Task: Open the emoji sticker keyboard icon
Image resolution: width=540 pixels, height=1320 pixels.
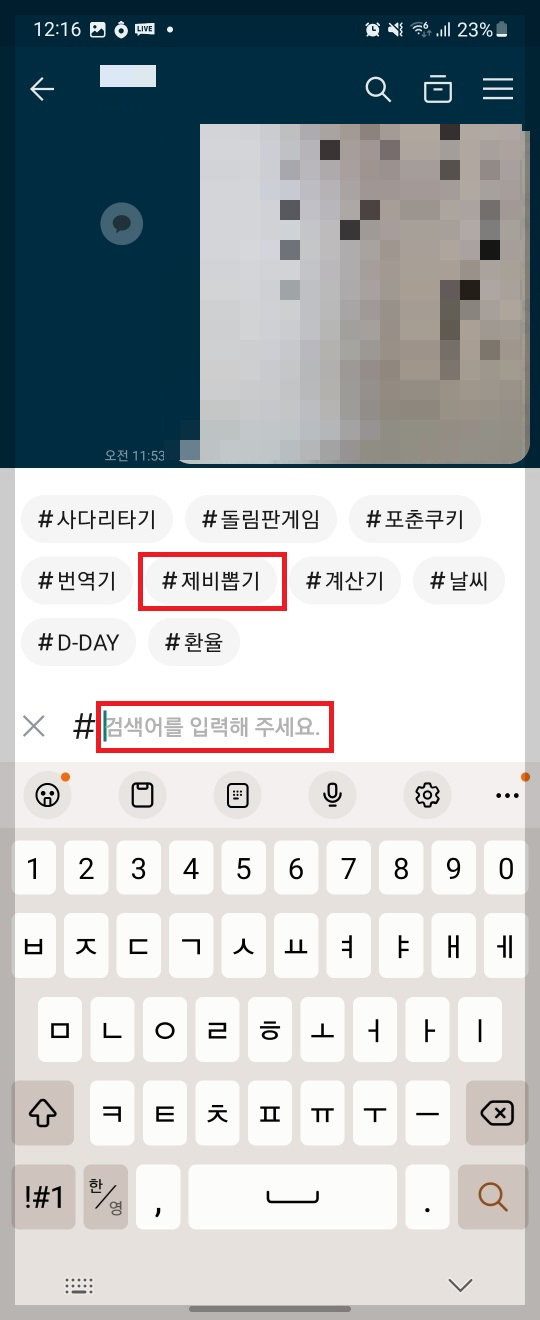Action: (46, 795)
